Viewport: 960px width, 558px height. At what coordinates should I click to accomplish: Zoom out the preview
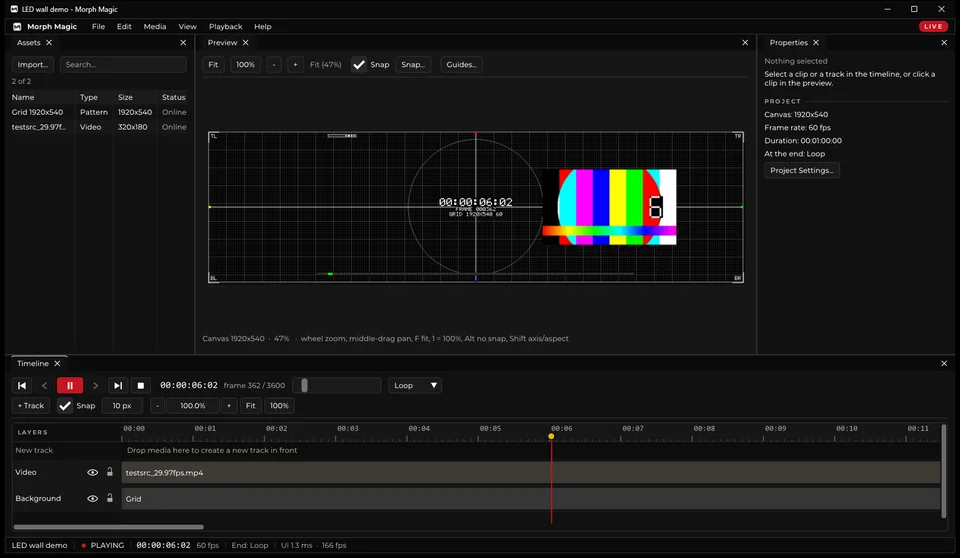click(x=274, y=64)
